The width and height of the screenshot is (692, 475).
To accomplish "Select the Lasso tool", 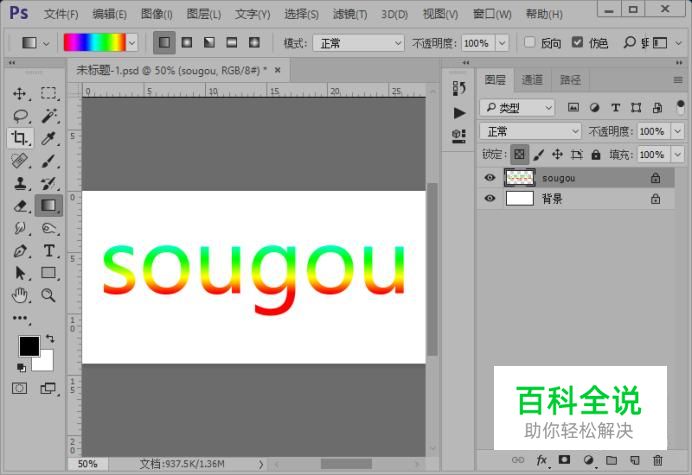I will (20, 116).
